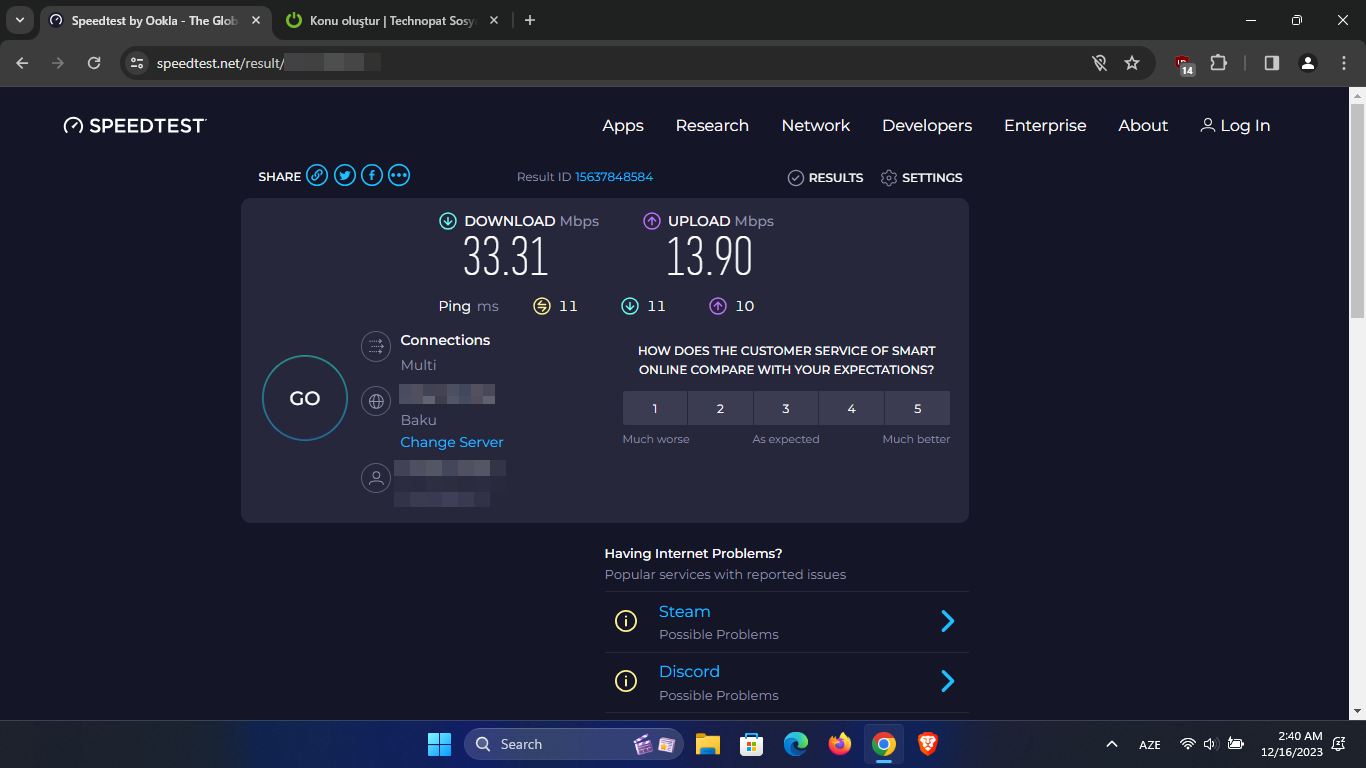1366x768 pixels.
Task: Open Brave browser from taskbar
Action: (928, 744)
